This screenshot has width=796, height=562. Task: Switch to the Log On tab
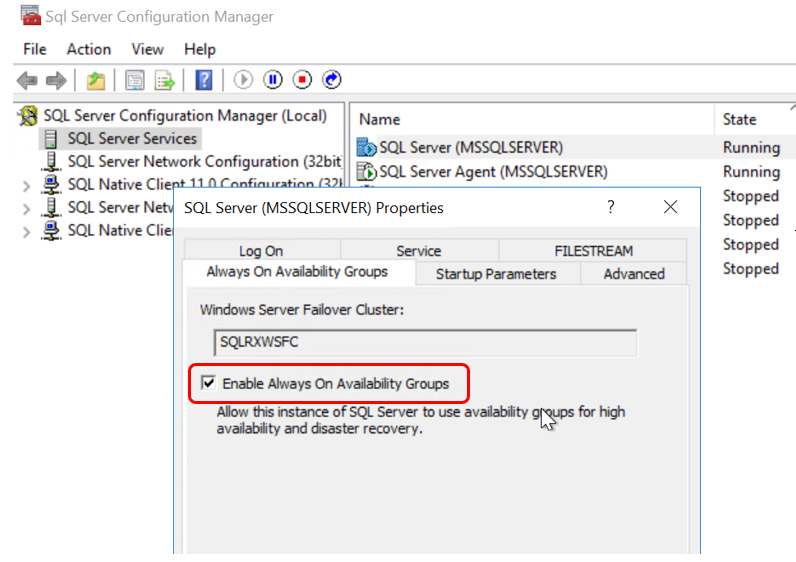[261, 251]
